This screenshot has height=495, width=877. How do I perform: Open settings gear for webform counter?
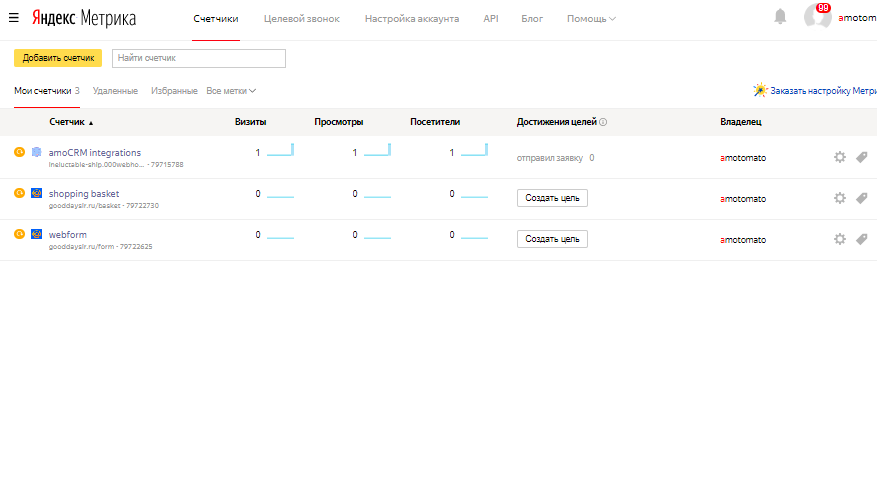click(840, 239)
